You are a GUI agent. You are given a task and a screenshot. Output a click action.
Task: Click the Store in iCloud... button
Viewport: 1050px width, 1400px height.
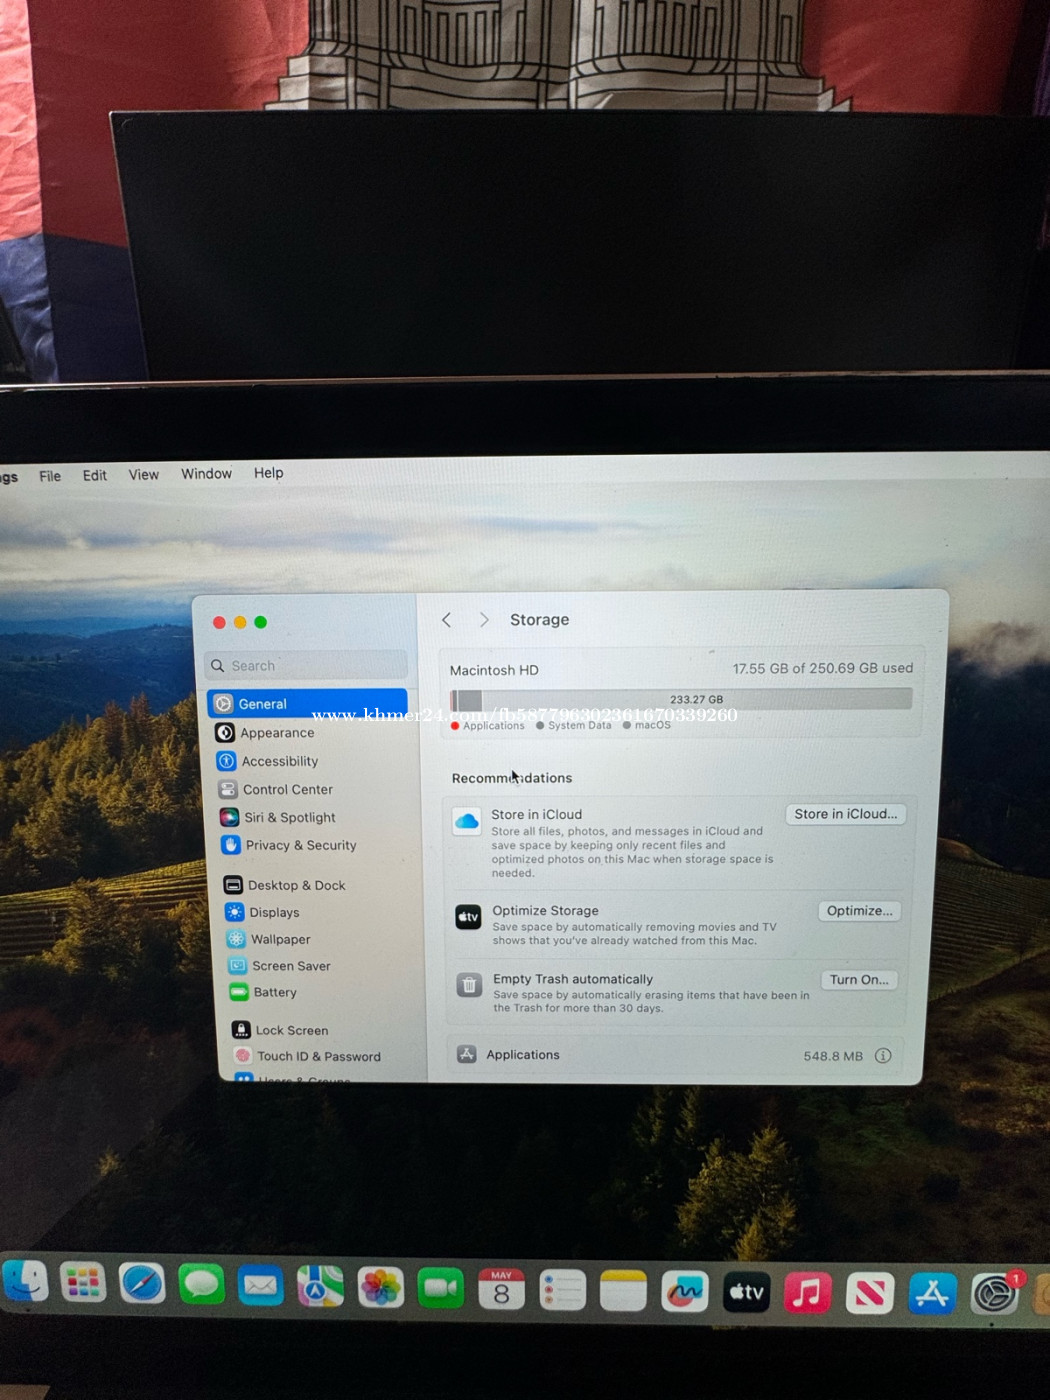tap(845, 814)
